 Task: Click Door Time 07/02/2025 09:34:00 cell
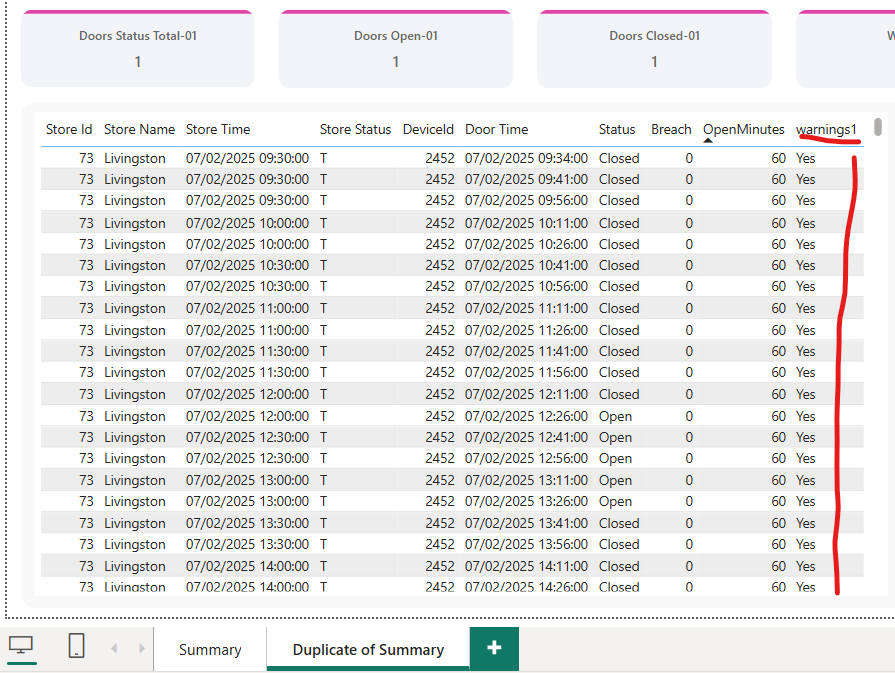click(526, 158)
